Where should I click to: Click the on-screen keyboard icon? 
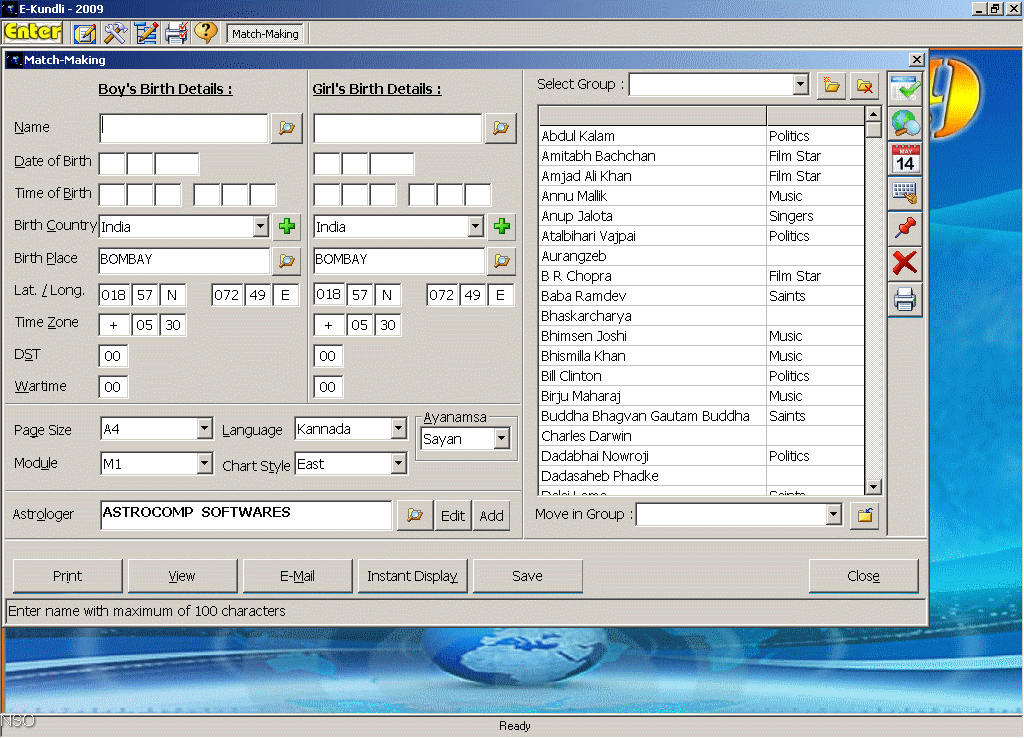905,193
